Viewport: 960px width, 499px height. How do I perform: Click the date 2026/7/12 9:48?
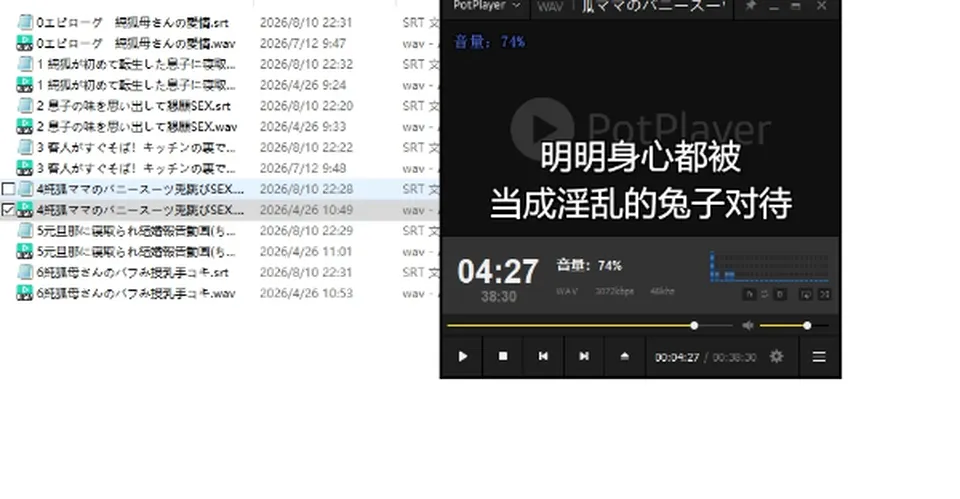(302, 168)
